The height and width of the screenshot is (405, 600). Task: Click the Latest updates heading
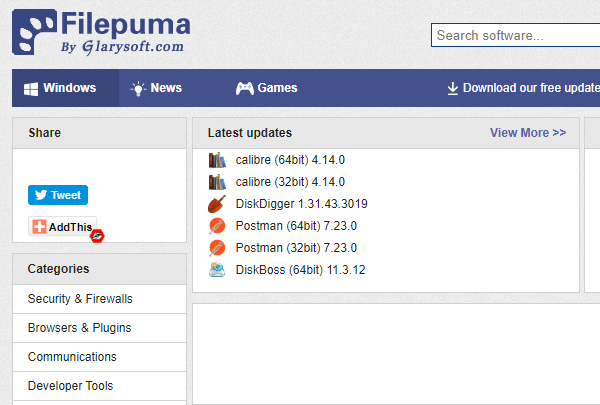click(249, 133)
